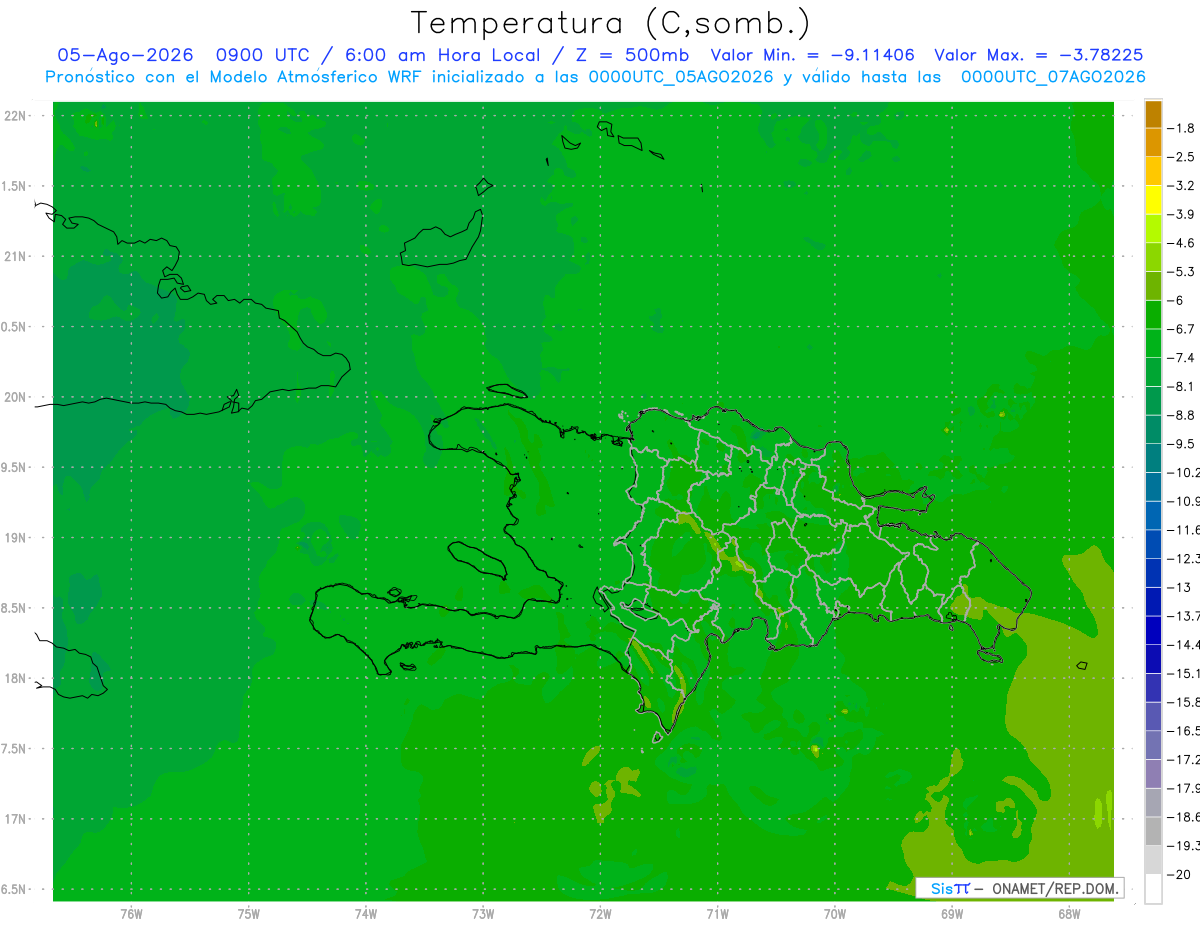Click the "-1.8" colorbar label
This screenshot has height=927, width=1200.
[x=1182, y=128]
